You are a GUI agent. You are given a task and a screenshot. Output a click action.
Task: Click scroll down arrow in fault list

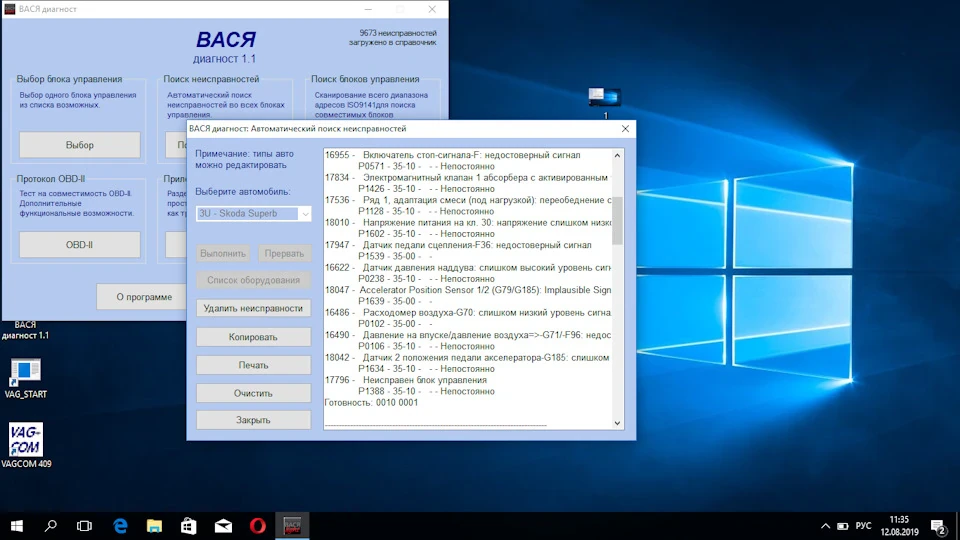coord(617,423)
